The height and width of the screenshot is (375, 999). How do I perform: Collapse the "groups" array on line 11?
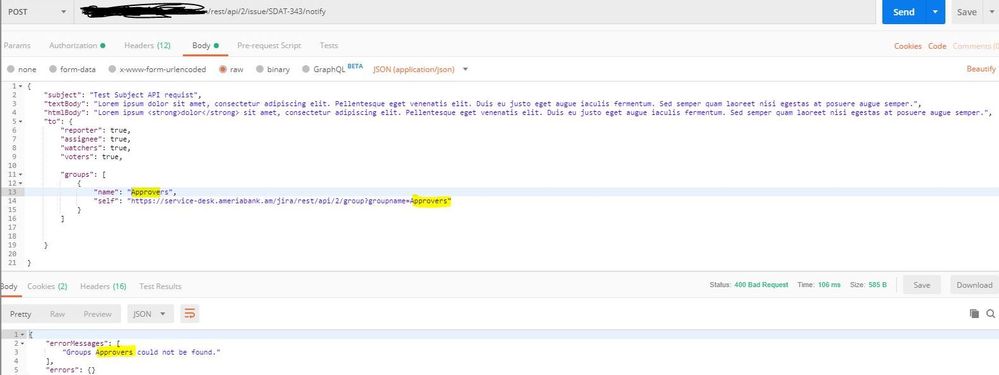tap(21, 174)
